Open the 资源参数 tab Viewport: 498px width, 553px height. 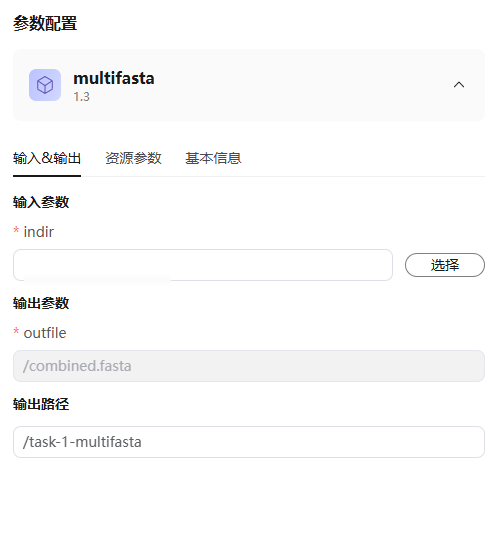[133, 158]
